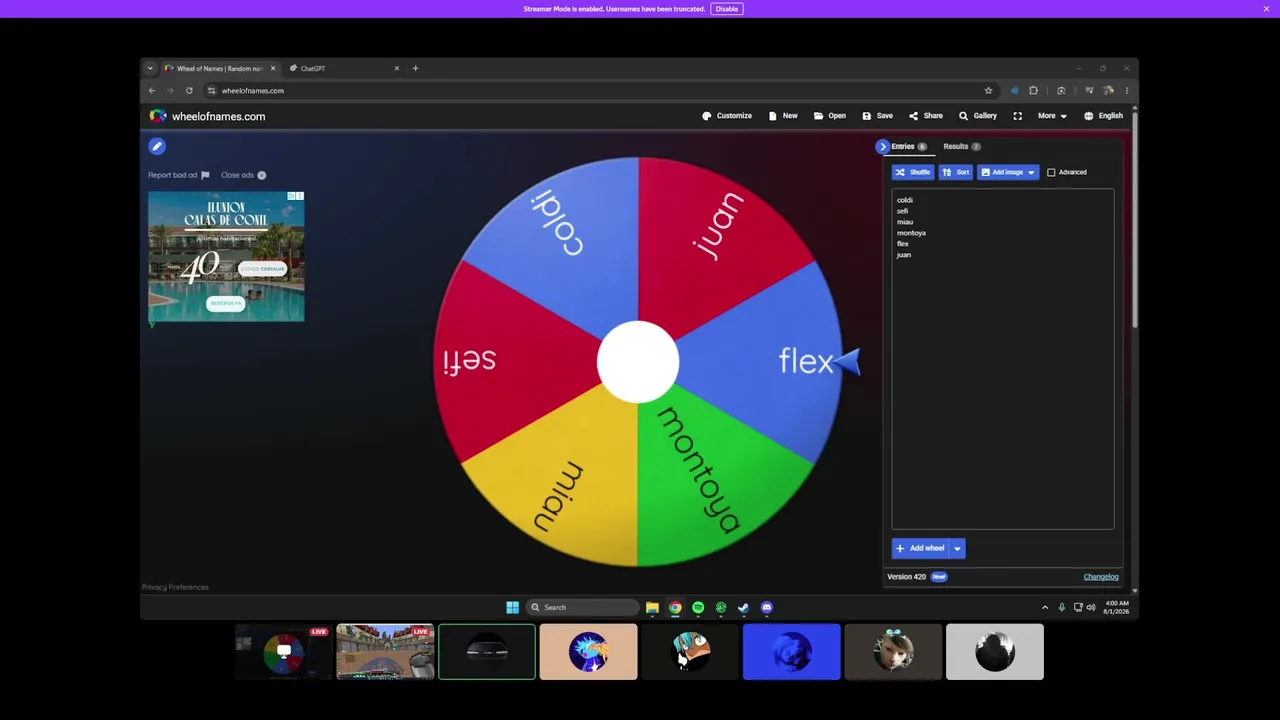Viewport: 1280px width, 720px height.
Task: Open the Windows Start menu
Action: (x=512, y=607)
